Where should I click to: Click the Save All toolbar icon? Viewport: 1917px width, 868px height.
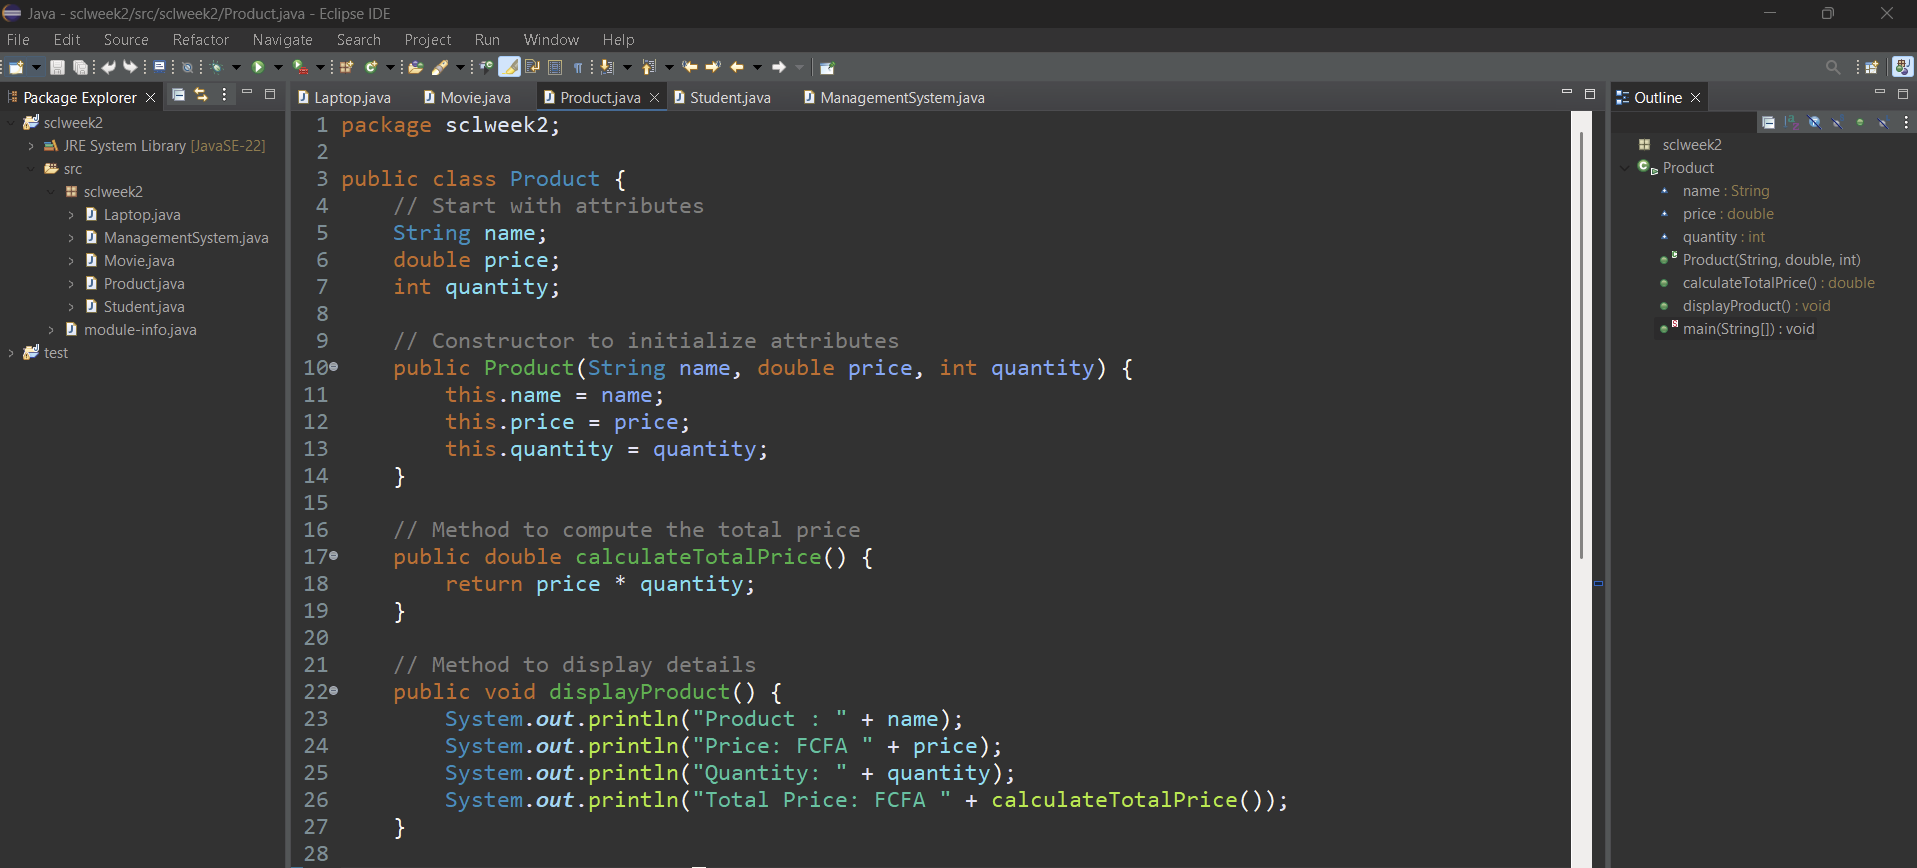click(x=80, y=67)
